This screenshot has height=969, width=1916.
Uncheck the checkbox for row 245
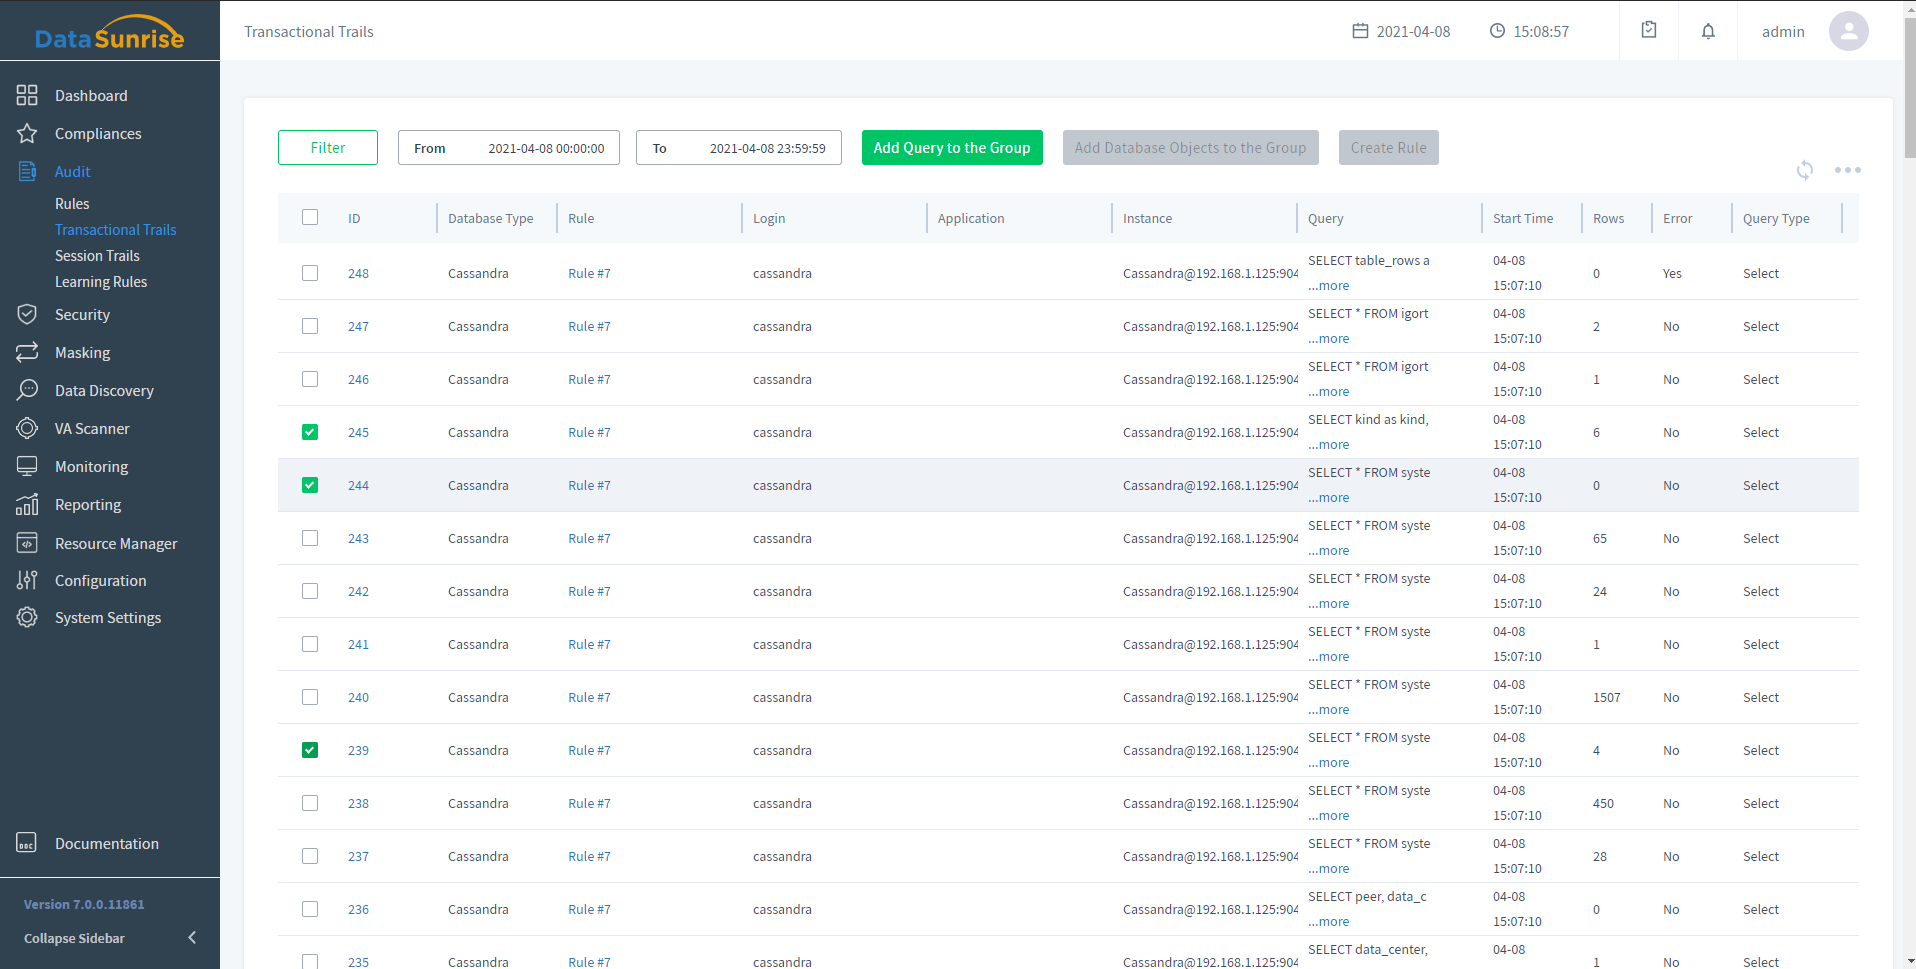click(x=310, y=432)
